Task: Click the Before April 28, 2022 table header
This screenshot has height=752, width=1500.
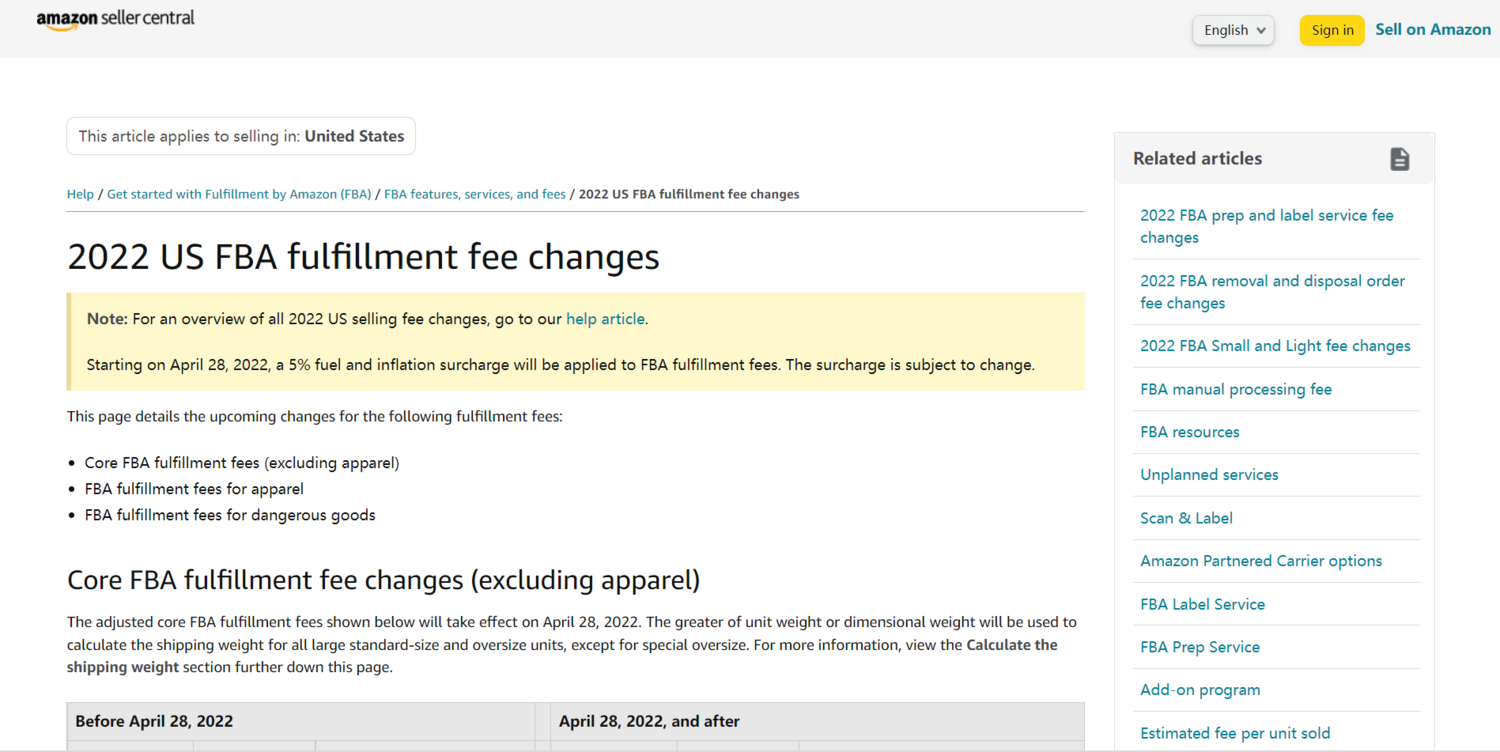Action: 301,721
